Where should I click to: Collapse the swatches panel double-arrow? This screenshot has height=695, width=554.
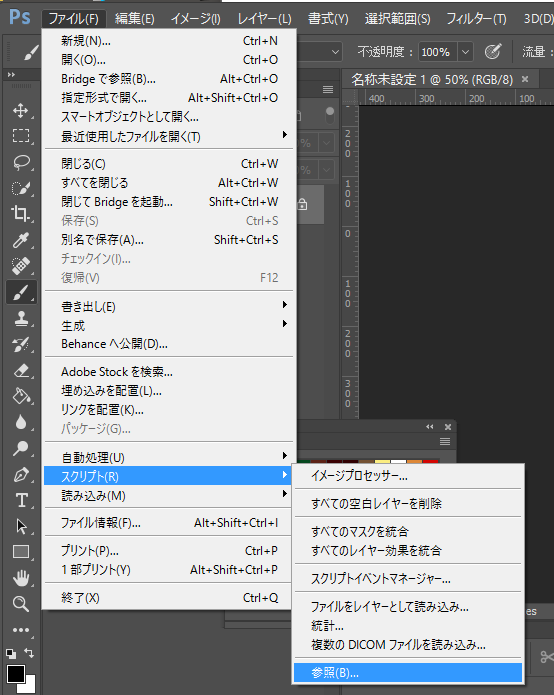click(x=429, y=426)
